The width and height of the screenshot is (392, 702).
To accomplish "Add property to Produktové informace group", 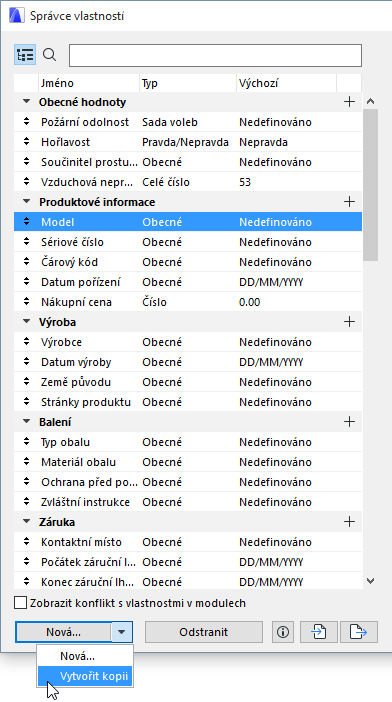I will coord(349,202).
